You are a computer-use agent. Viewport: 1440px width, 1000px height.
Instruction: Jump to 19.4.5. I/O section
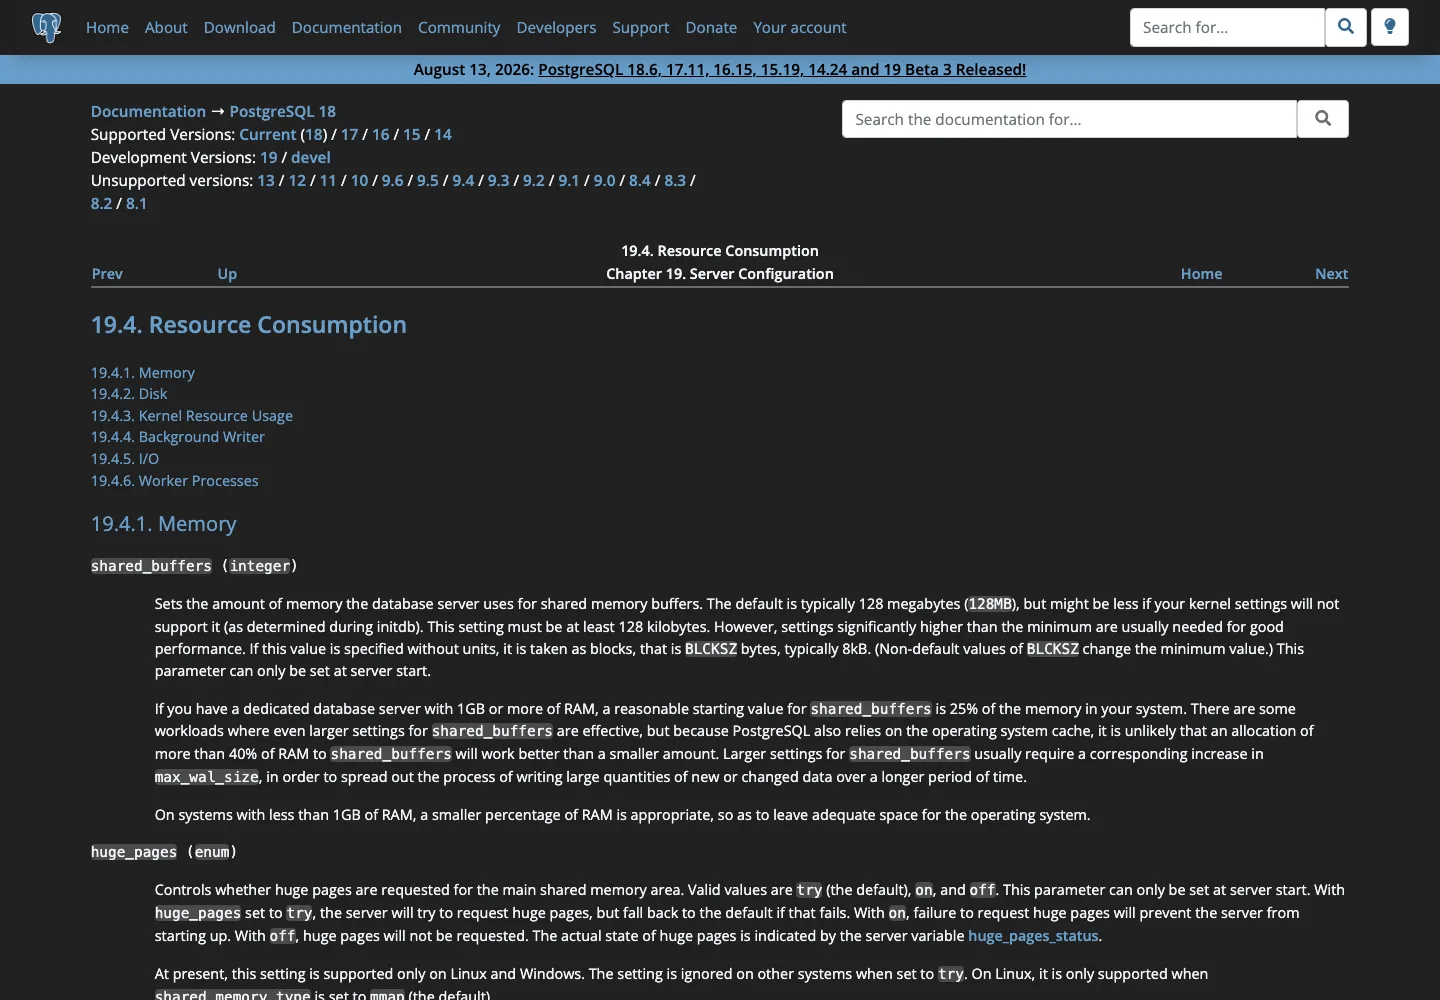pyautogui.click(x=125, y=459)
